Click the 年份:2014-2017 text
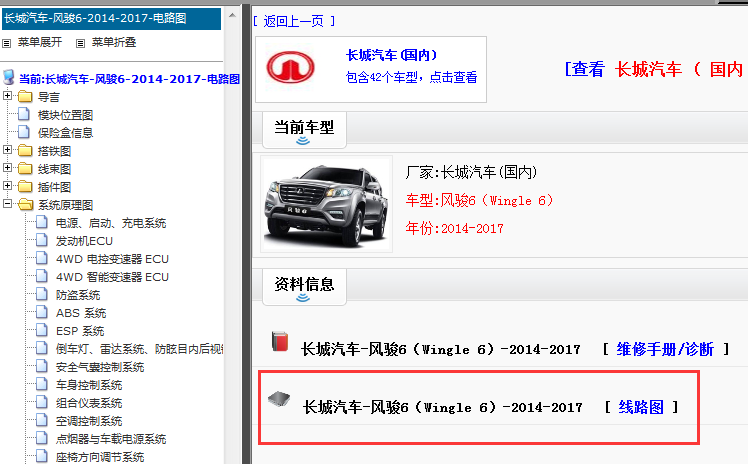The width and height of the screenshot is (748, 464). click(x=455, y=228)
